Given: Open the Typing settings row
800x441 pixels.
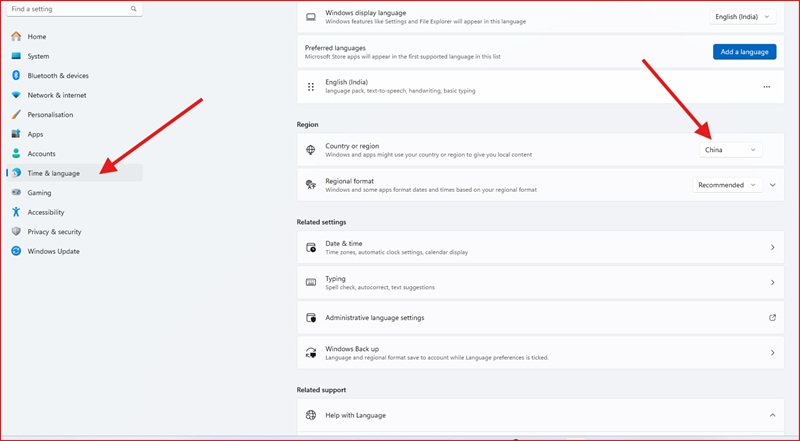Looking at the screenshot, I should [x=540, y=282].
